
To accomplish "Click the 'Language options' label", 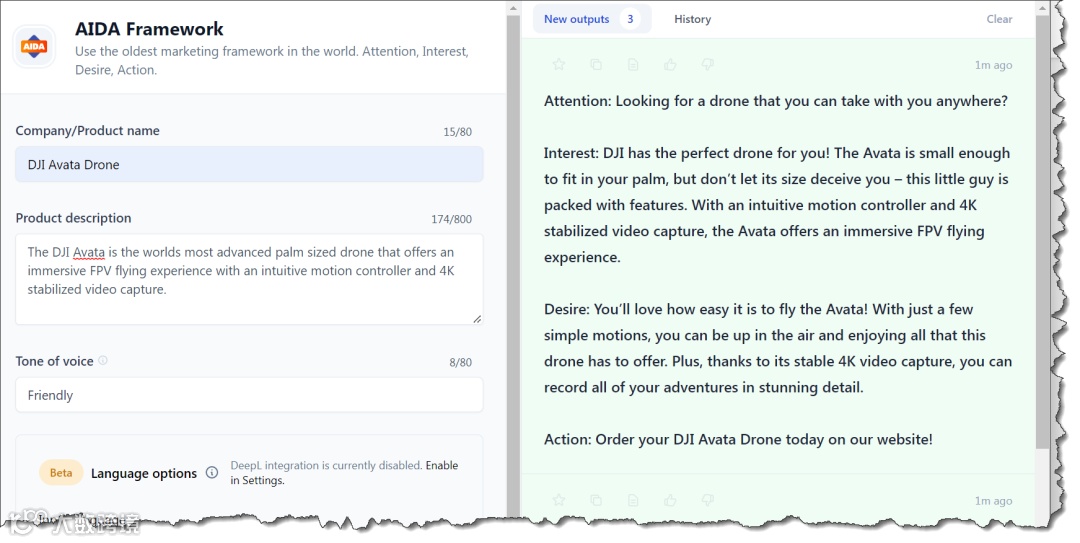I will pyautogui.click(x=144, y=473).
